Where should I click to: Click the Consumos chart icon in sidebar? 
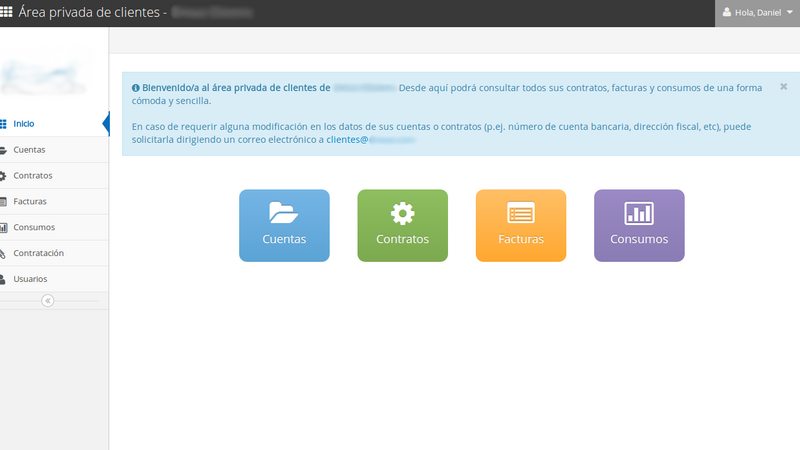[x=3, y=228]
